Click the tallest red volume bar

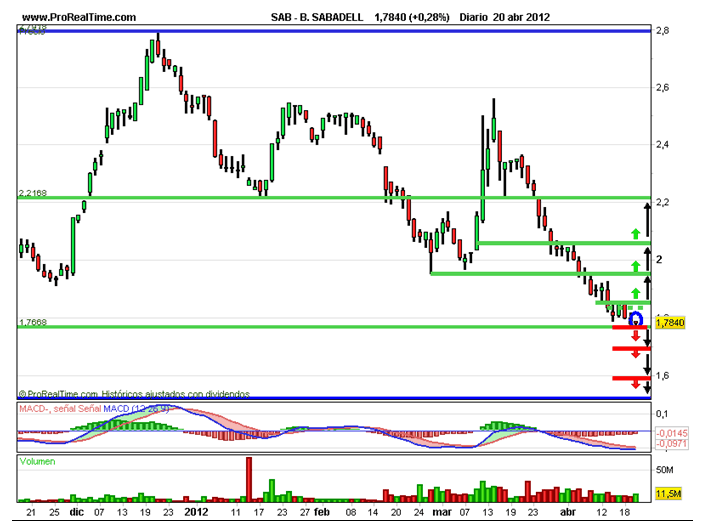pos(249,479)
